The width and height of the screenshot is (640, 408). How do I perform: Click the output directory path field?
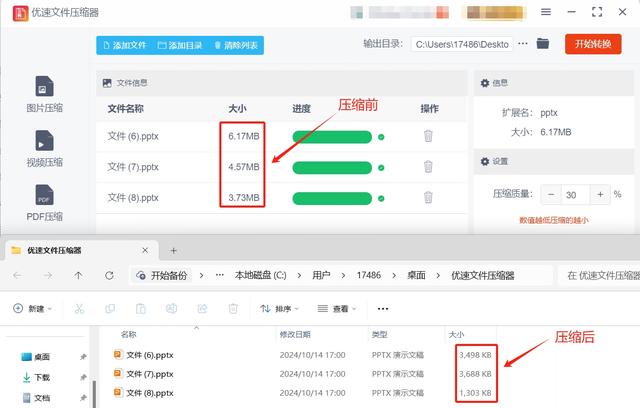(462, 44)
